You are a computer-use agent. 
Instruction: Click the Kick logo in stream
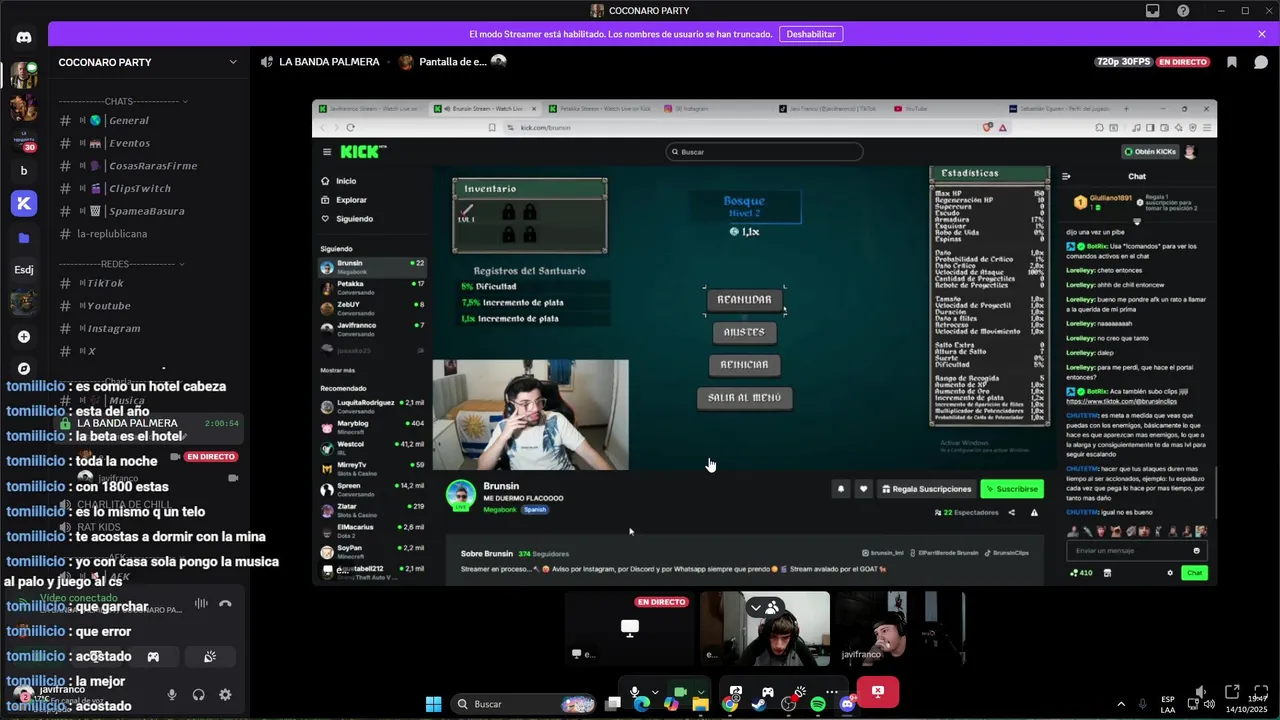coord(361,152)
